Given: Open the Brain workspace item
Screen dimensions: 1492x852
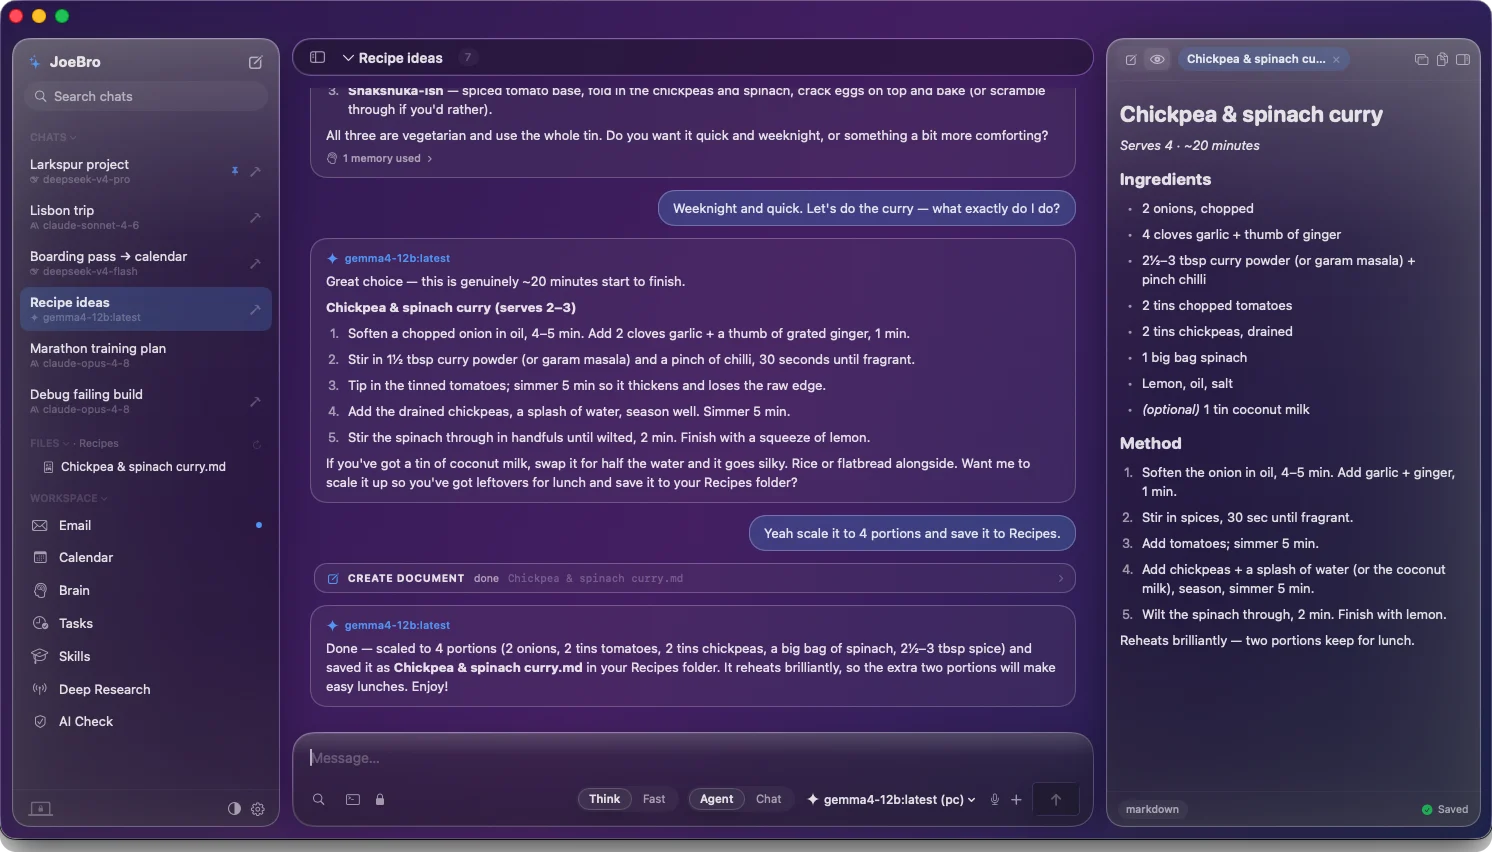Looking at the screenshot, I should point(146,590).
